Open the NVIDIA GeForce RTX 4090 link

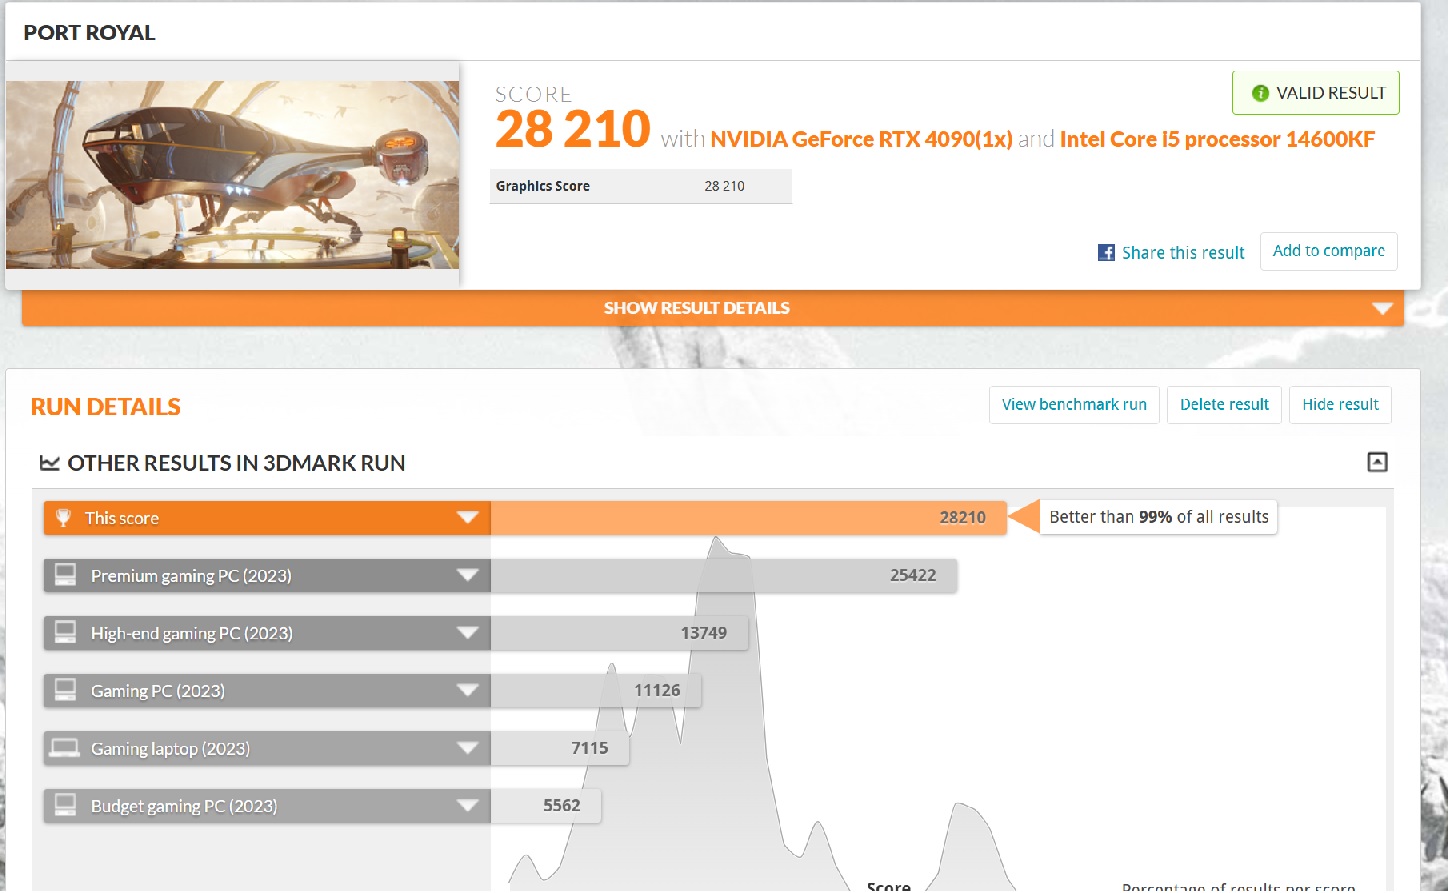click(x=861, y=140)
